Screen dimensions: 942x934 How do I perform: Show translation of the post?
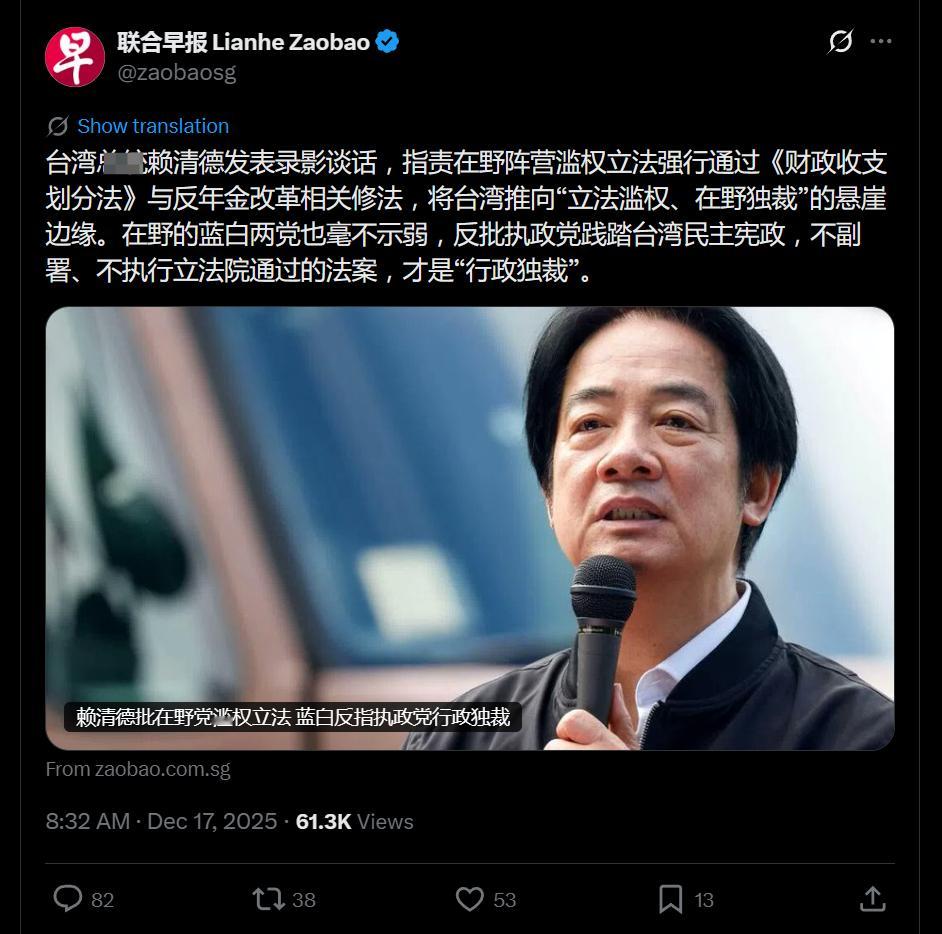pyautogui.click(x=153, y=126)
